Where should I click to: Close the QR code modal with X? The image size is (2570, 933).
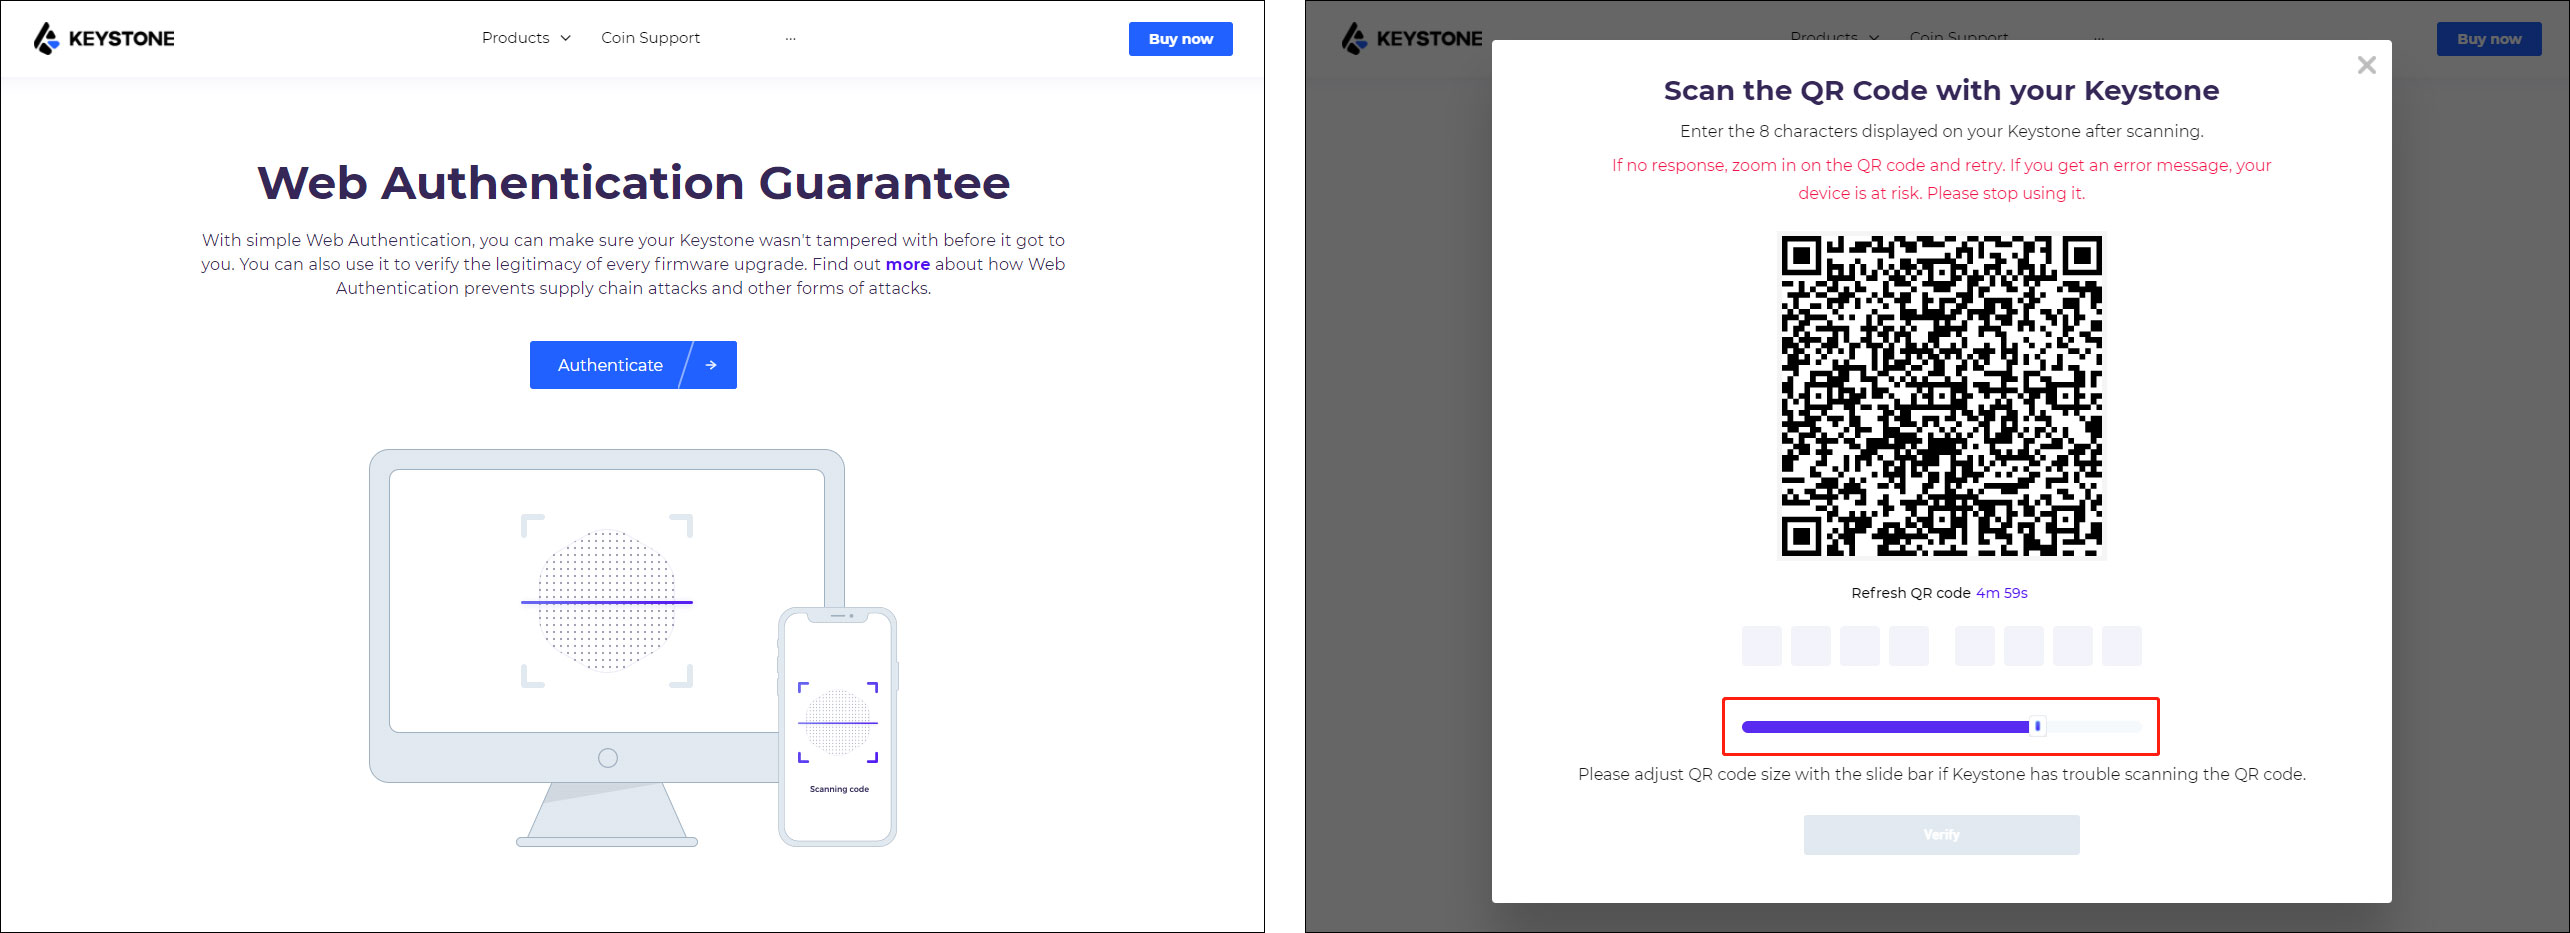pyautogui.click(x=2366, y=65)
